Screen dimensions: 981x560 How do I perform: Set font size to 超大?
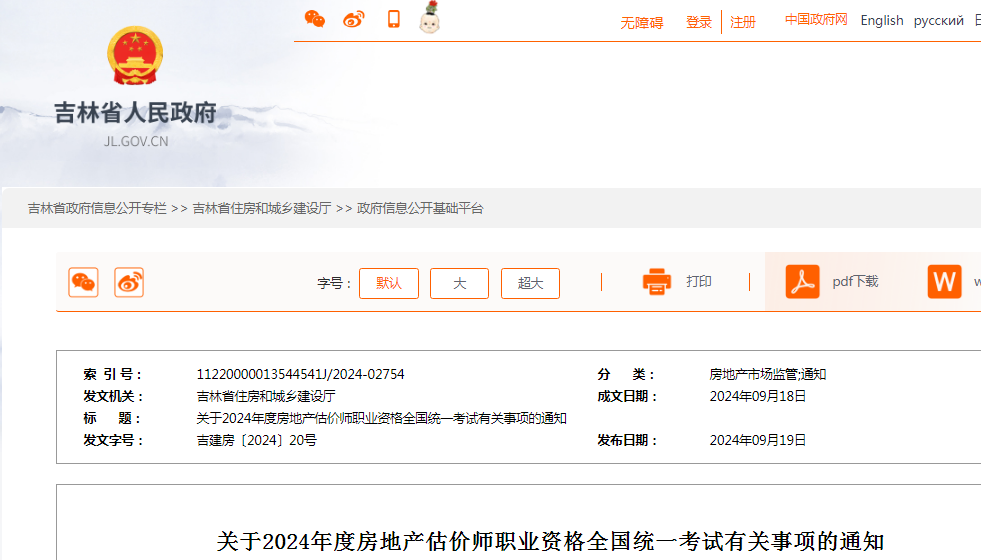point(530,283)
